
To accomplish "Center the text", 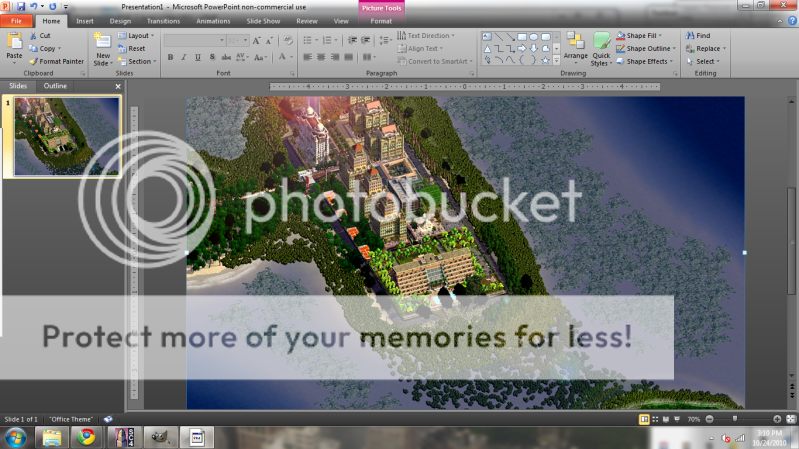I will [321, 57].
